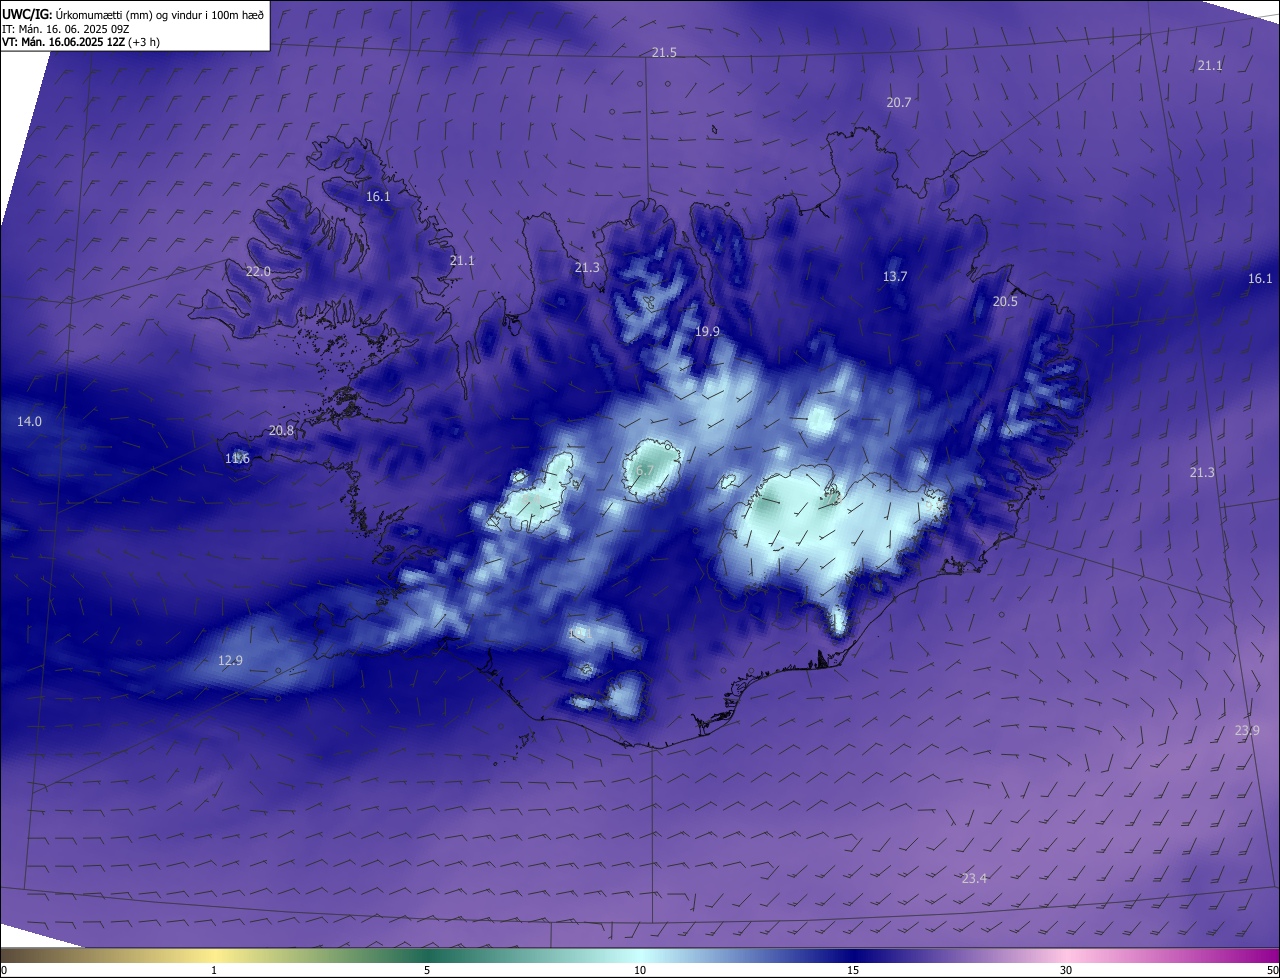Click the colorbar tick labeled 5
Screen dimensions: 1280x978
point(427,970)
